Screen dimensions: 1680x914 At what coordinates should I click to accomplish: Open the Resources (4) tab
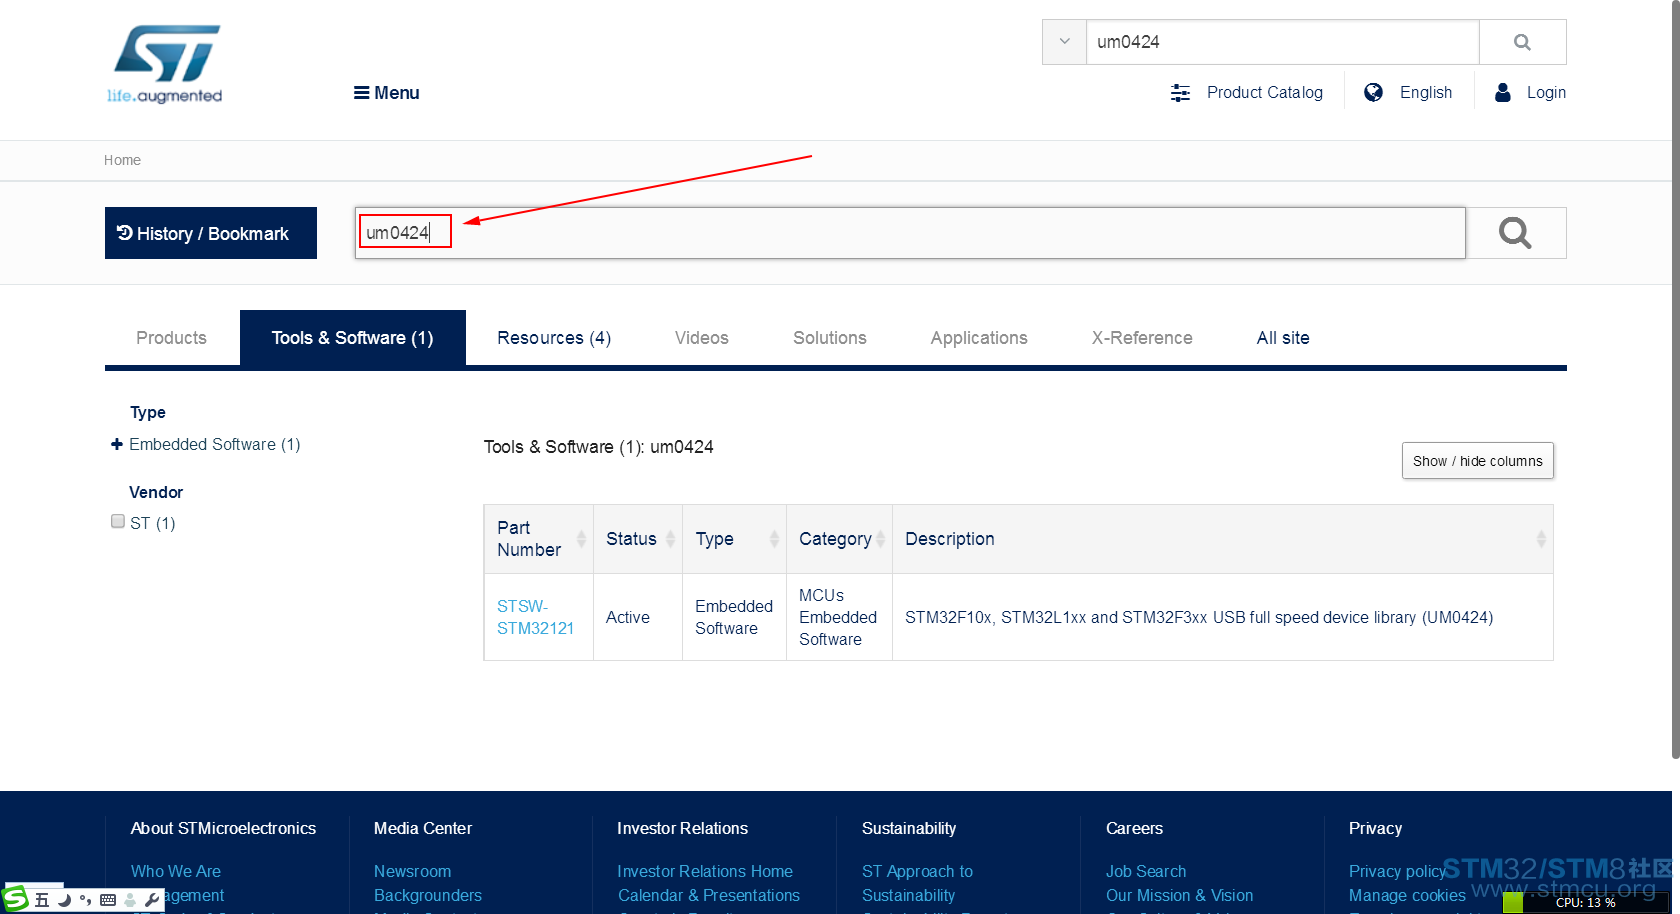coord(554,338)
